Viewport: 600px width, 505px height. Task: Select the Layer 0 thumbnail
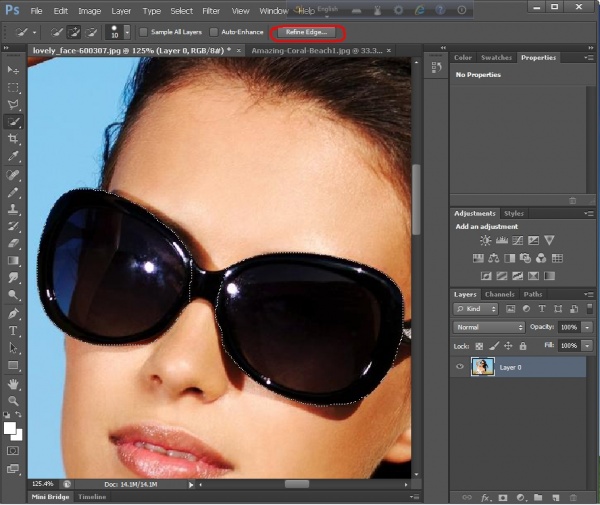click(483, 367)
